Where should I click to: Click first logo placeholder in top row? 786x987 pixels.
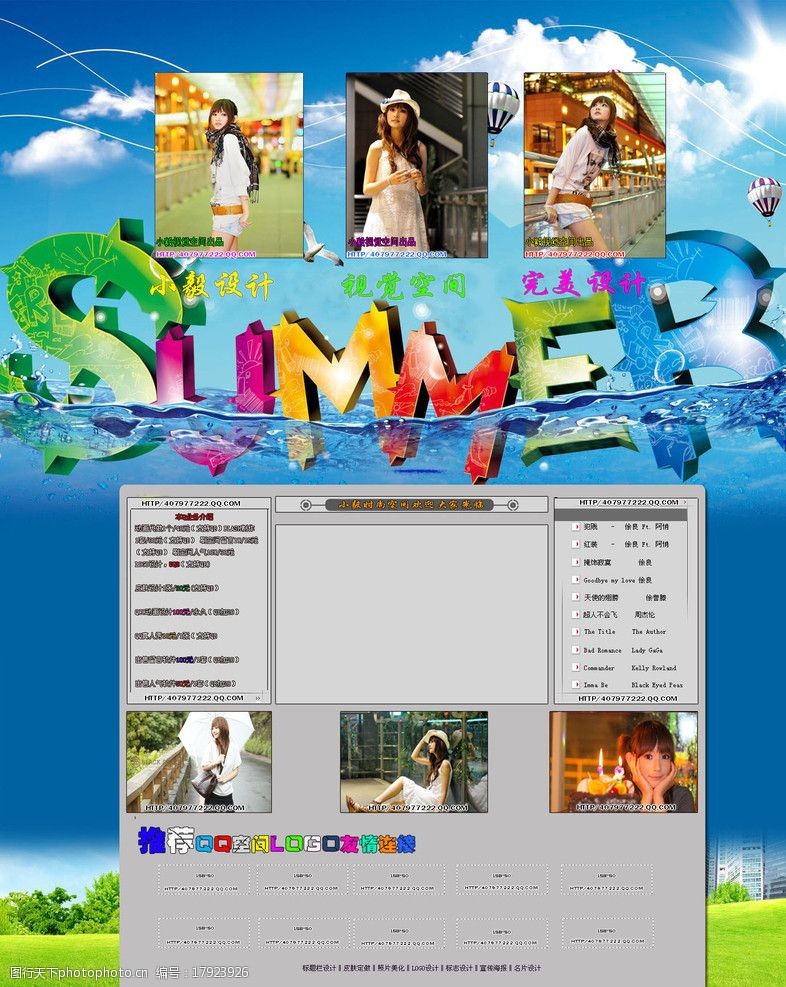(202, 880)
